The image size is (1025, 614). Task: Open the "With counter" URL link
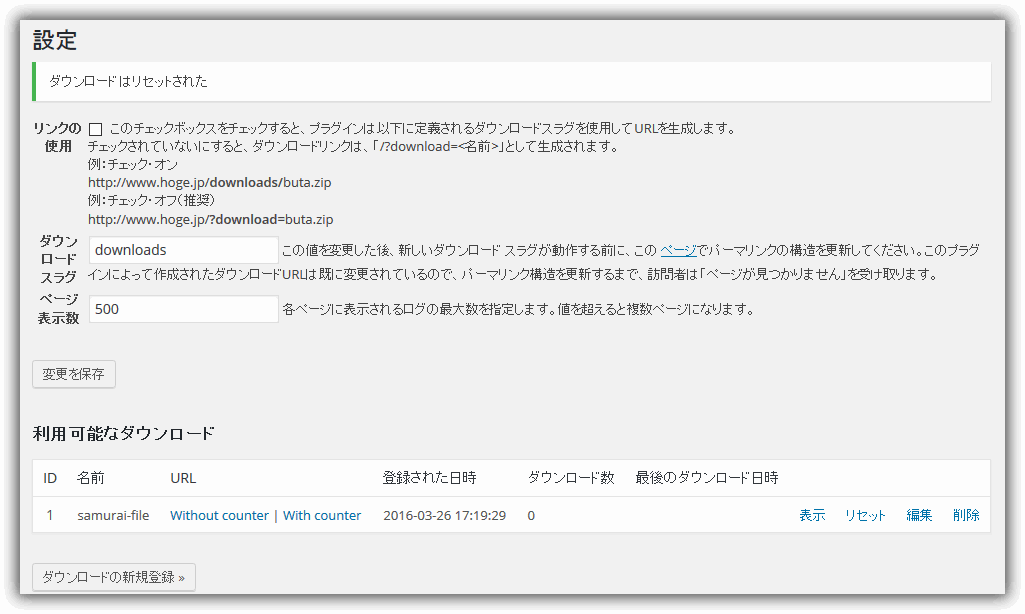click(x=322, y=516)
